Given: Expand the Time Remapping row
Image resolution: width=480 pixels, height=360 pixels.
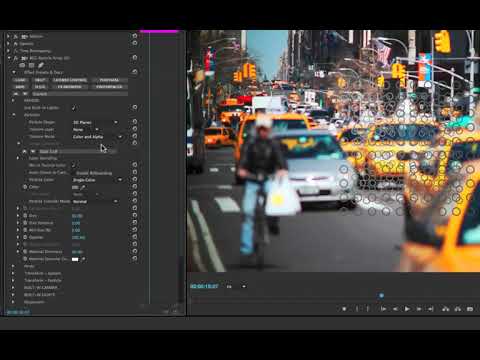Looking at the screenshot, I should (x=8, y=51).
